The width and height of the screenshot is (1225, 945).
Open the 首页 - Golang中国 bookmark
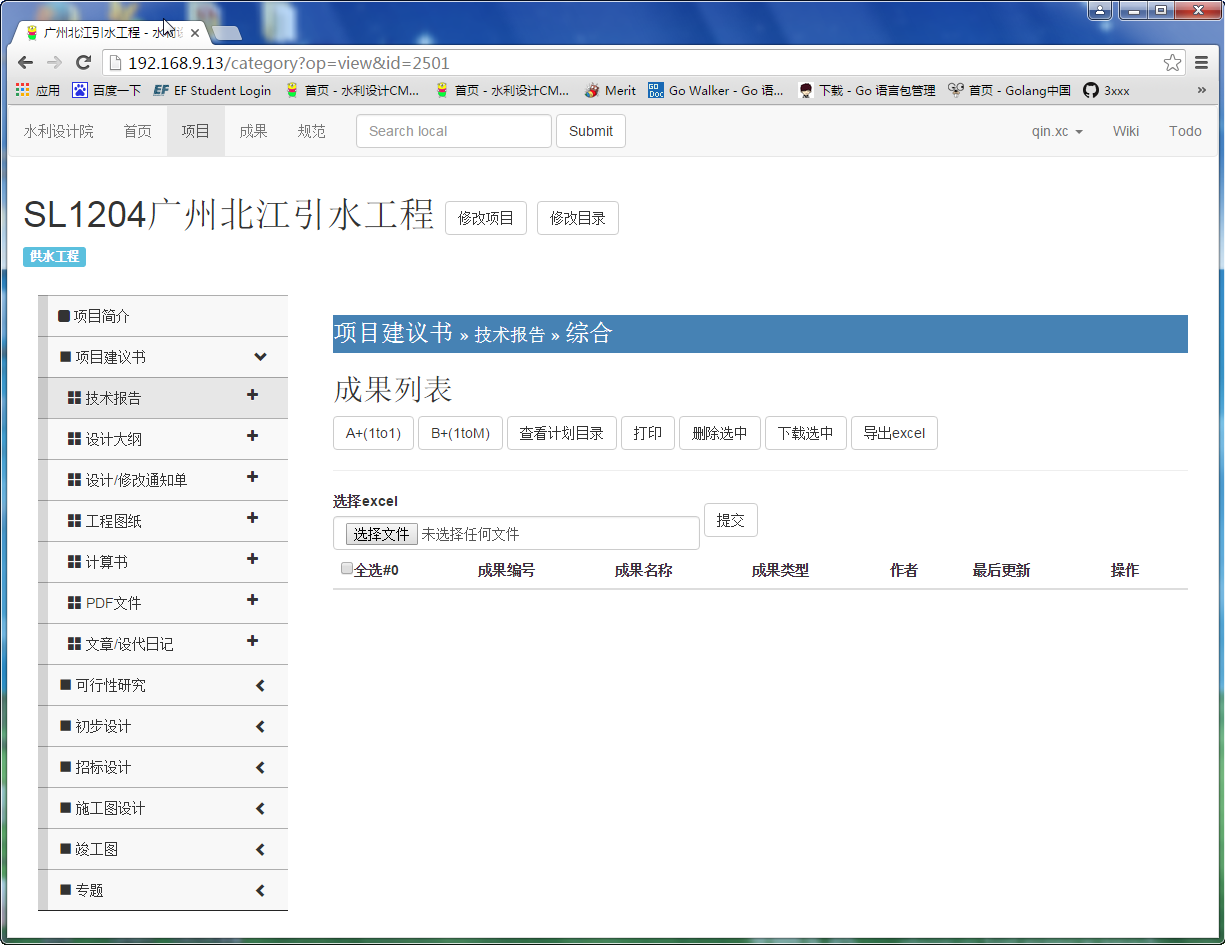(1010, 90)
